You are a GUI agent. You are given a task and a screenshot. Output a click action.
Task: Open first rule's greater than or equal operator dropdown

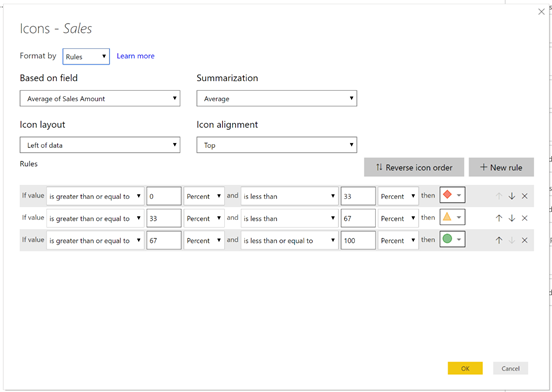point(95,196)
